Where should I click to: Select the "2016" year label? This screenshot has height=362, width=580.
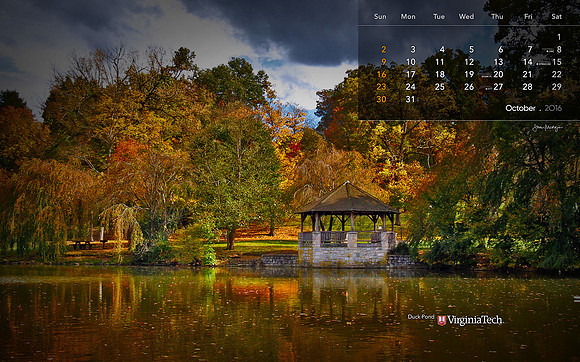(x=553, y=108)
